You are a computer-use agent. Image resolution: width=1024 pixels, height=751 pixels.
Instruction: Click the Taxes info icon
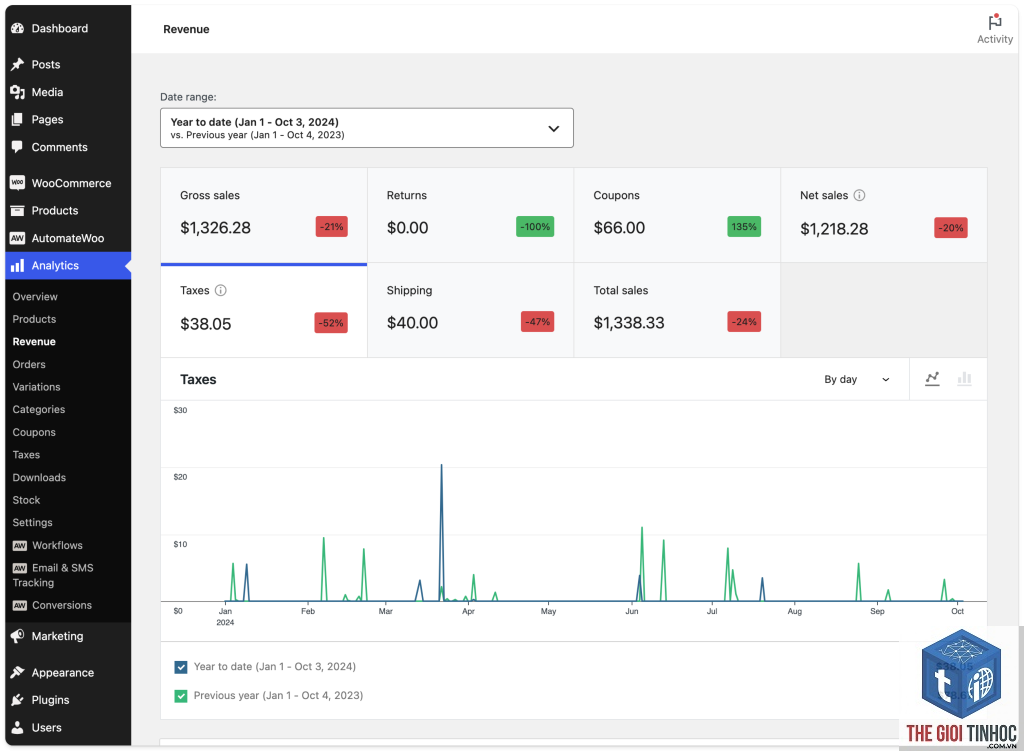221,290
